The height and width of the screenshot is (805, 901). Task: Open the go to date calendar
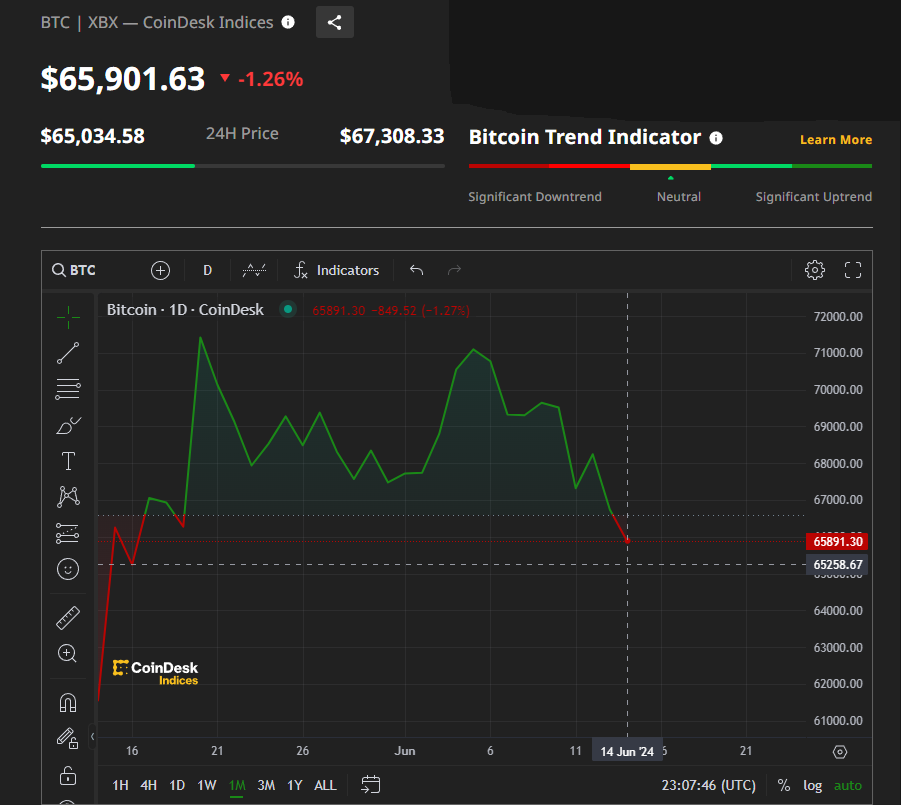[371, 785]
